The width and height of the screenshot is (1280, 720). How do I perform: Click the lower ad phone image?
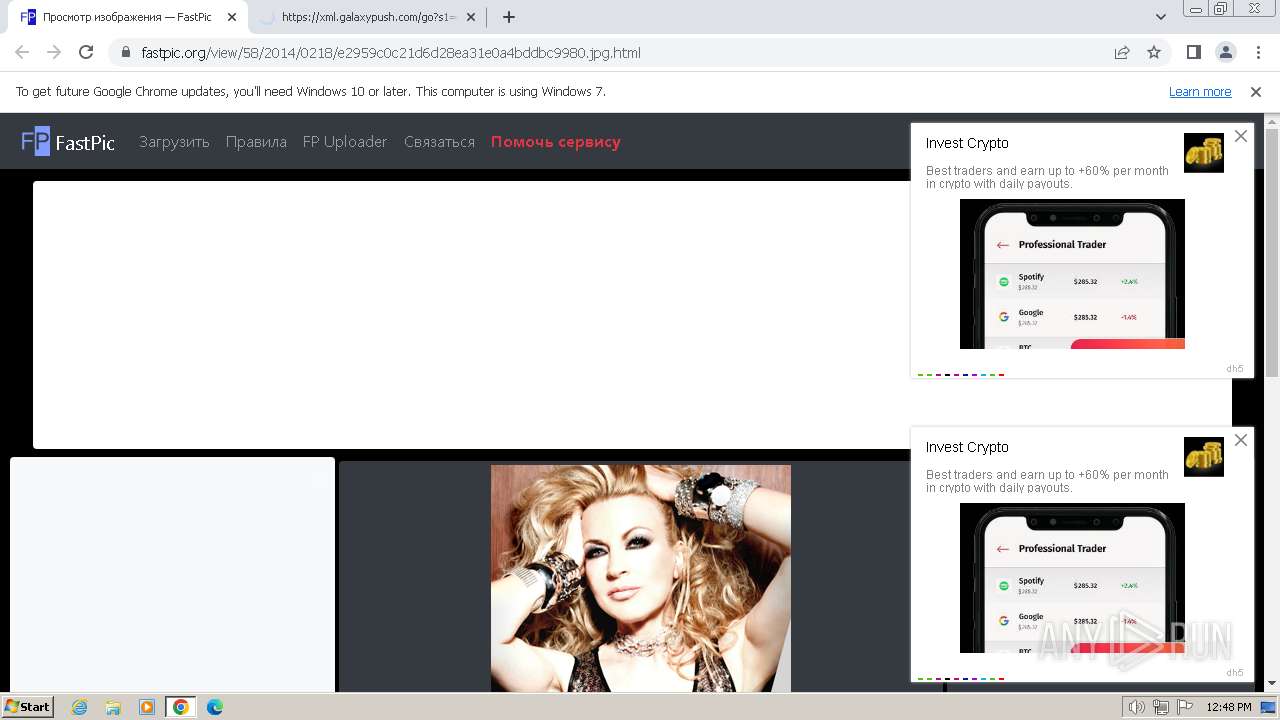tap(1072, 578)
